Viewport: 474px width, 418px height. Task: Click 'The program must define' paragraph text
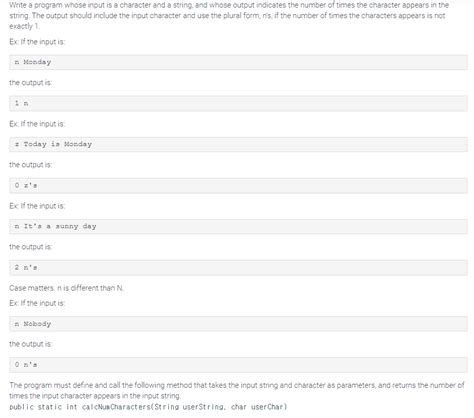click(237, 391)
